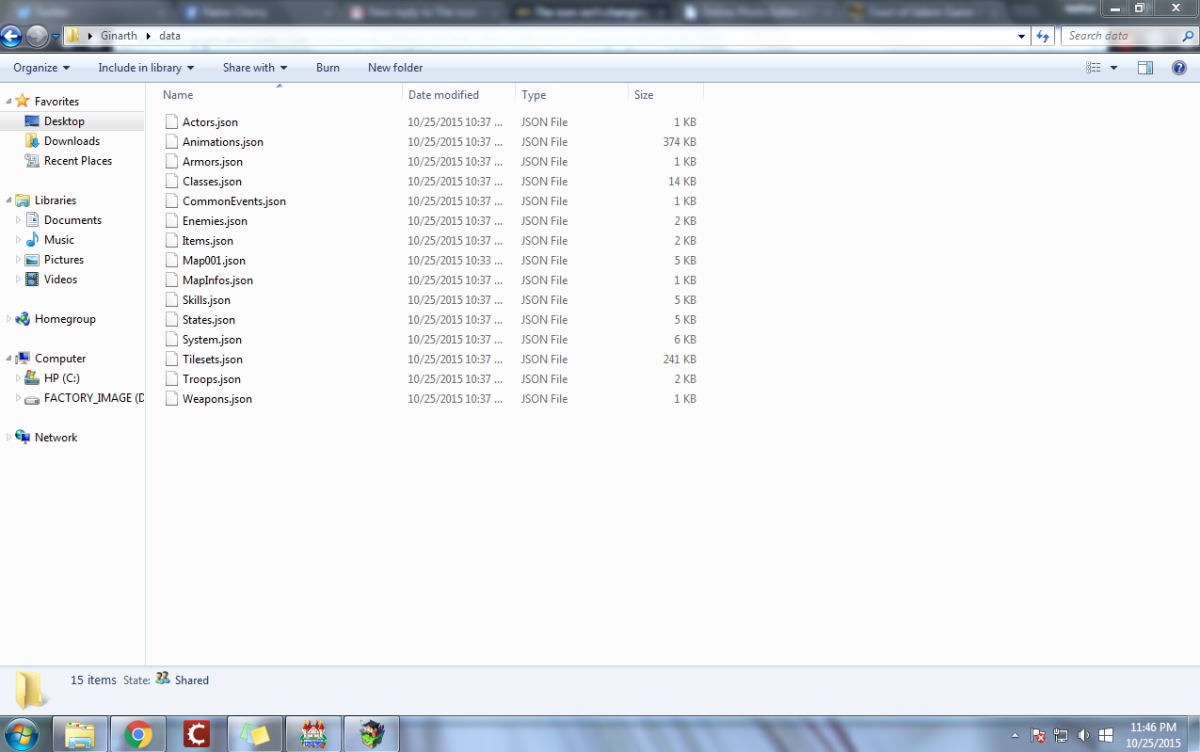Click the volume speaker tray icon
This screenshot has height=752, width=1200.
(1083, 736)
